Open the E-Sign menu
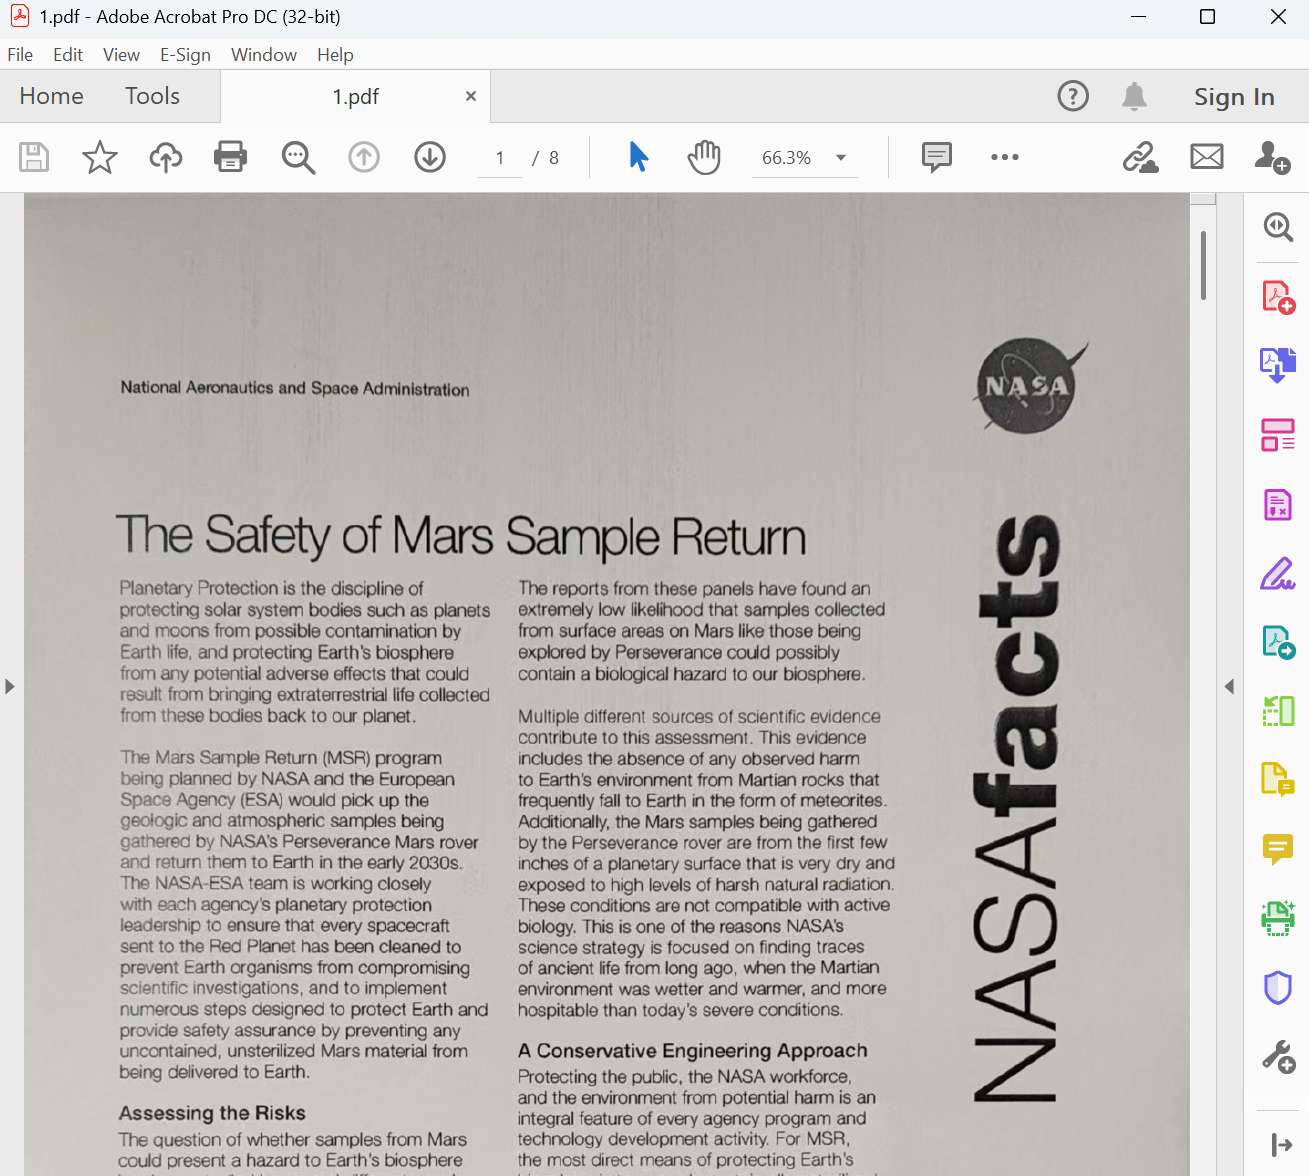 point(185,55)
